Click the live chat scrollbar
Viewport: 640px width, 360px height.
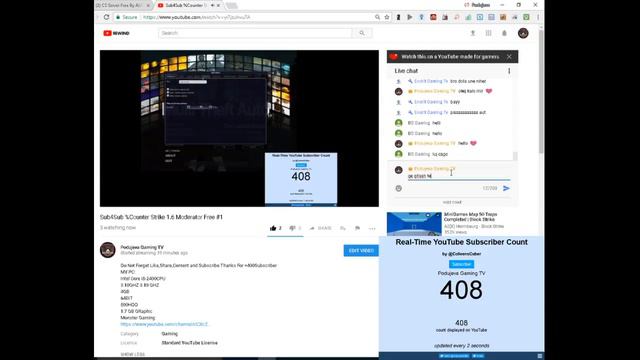point(515,156)
